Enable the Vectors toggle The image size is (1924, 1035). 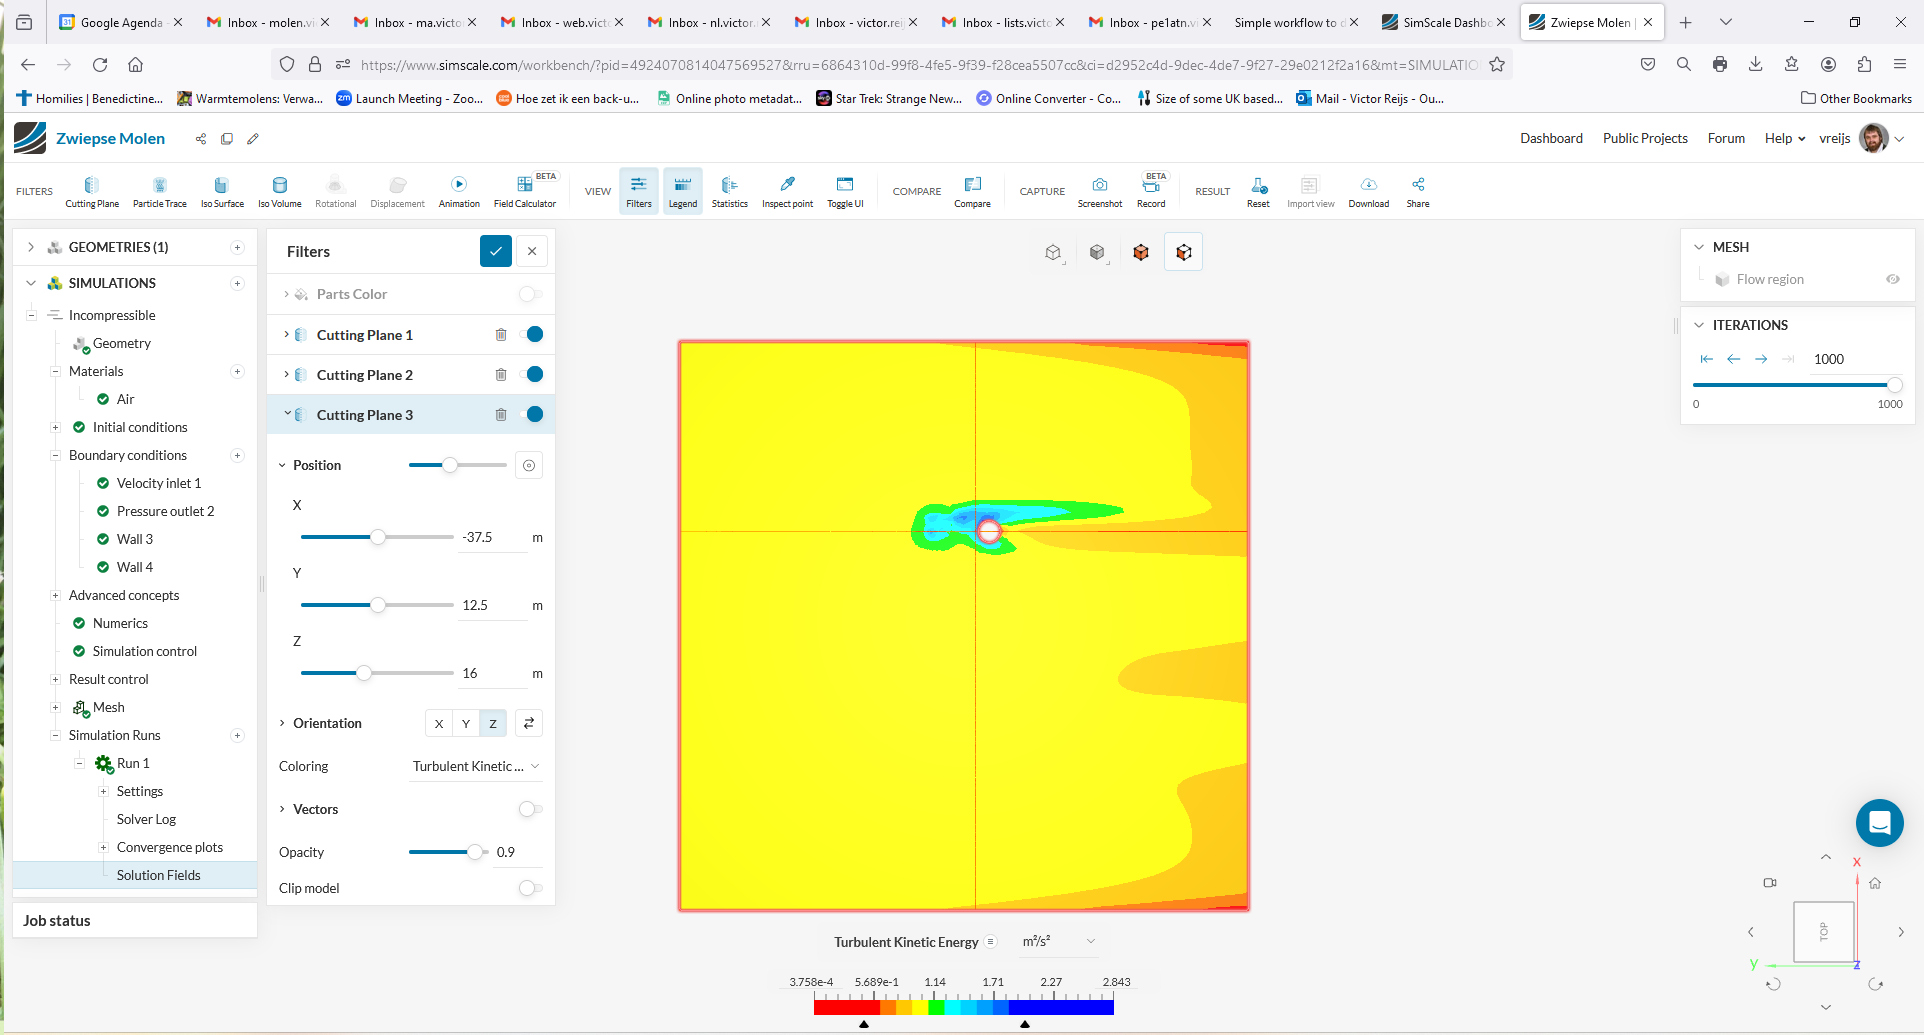pyautogui.click(x=530, y=809)
